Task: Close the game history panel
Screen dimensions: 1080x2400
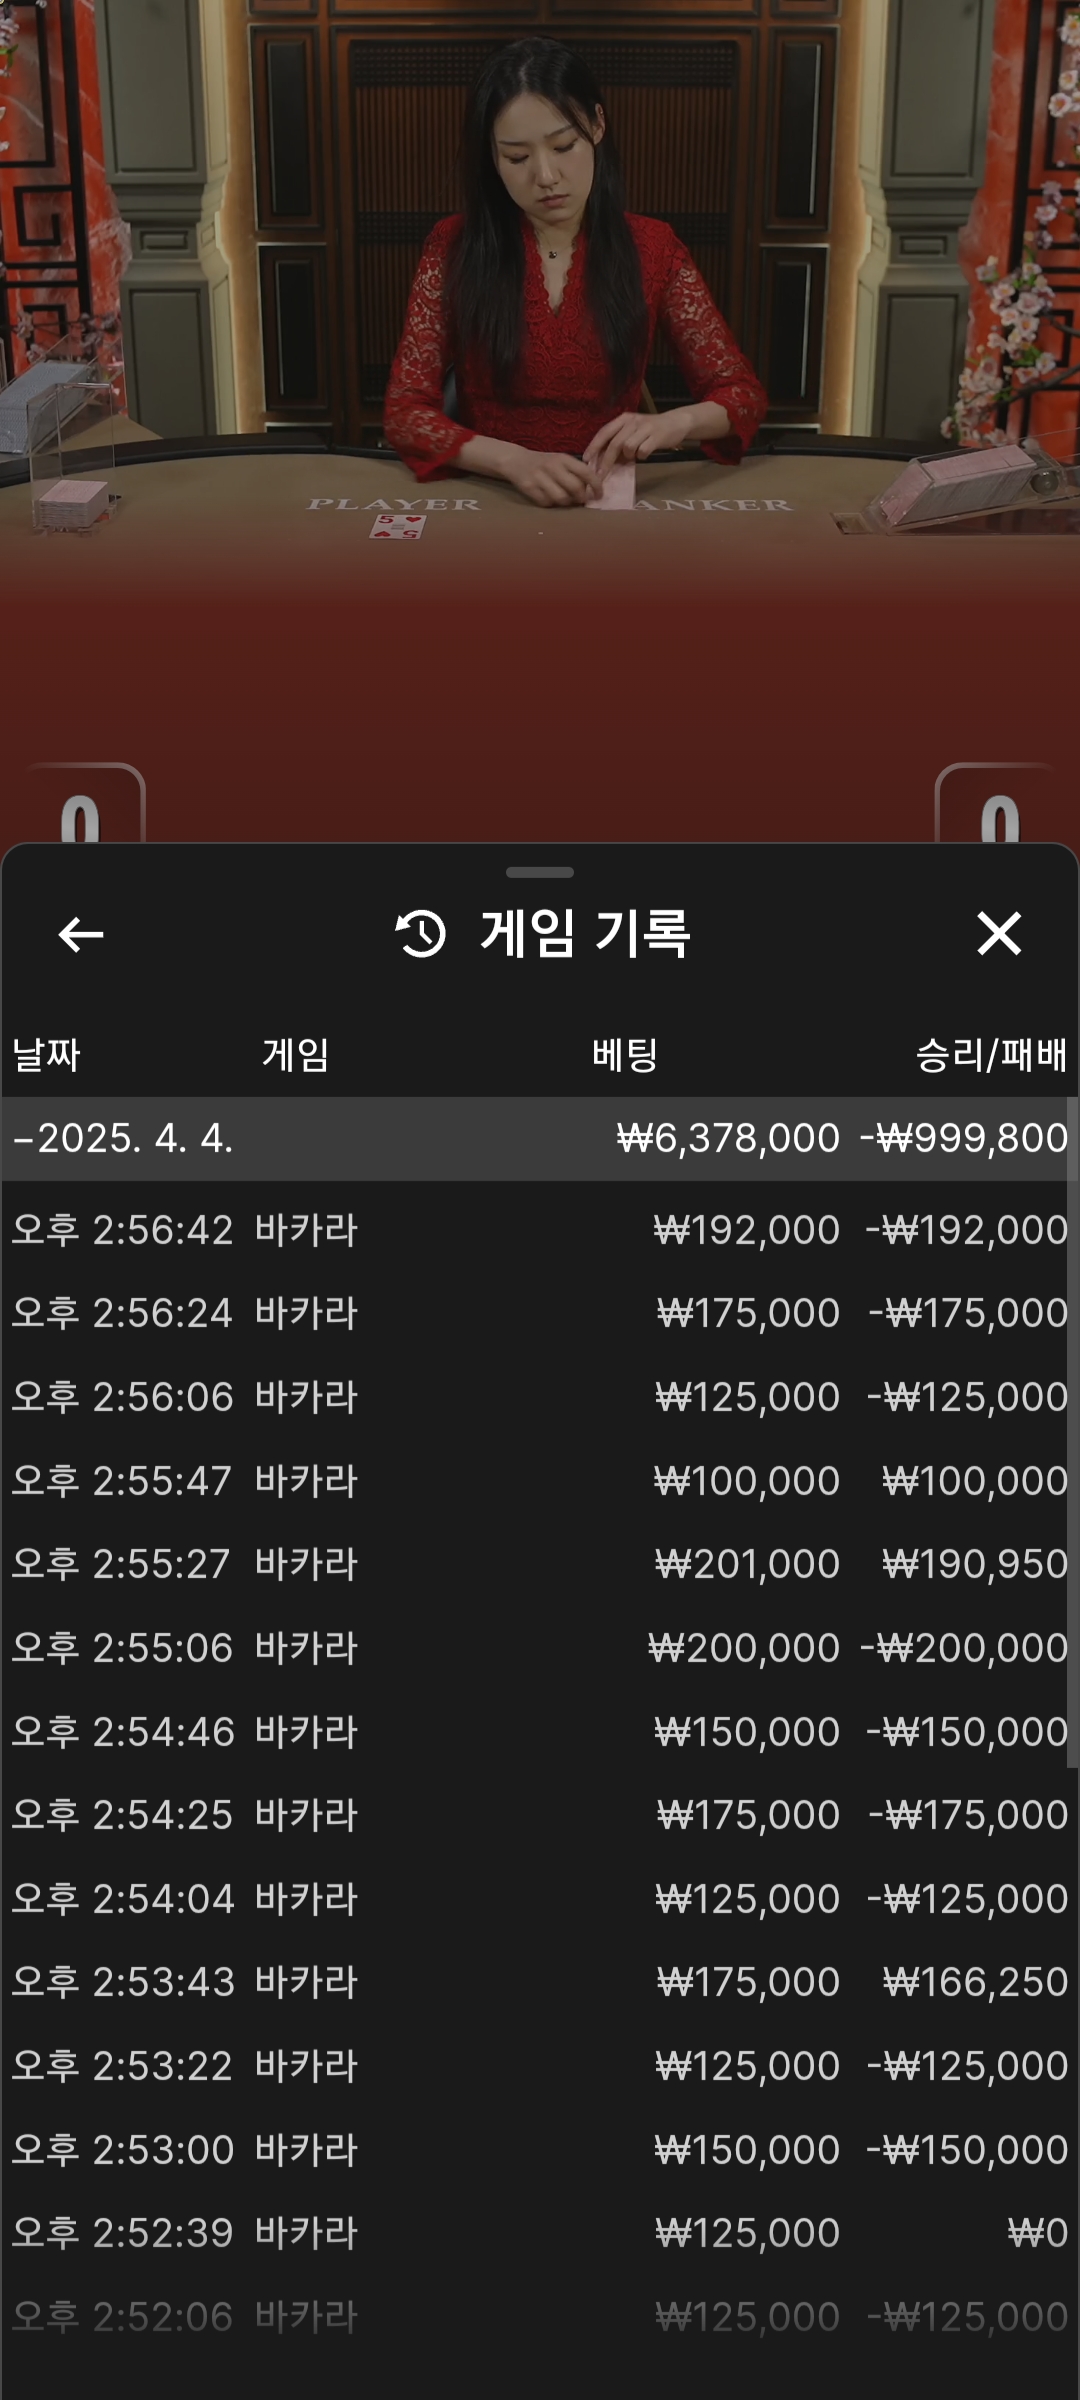Action: click(998, 934)
